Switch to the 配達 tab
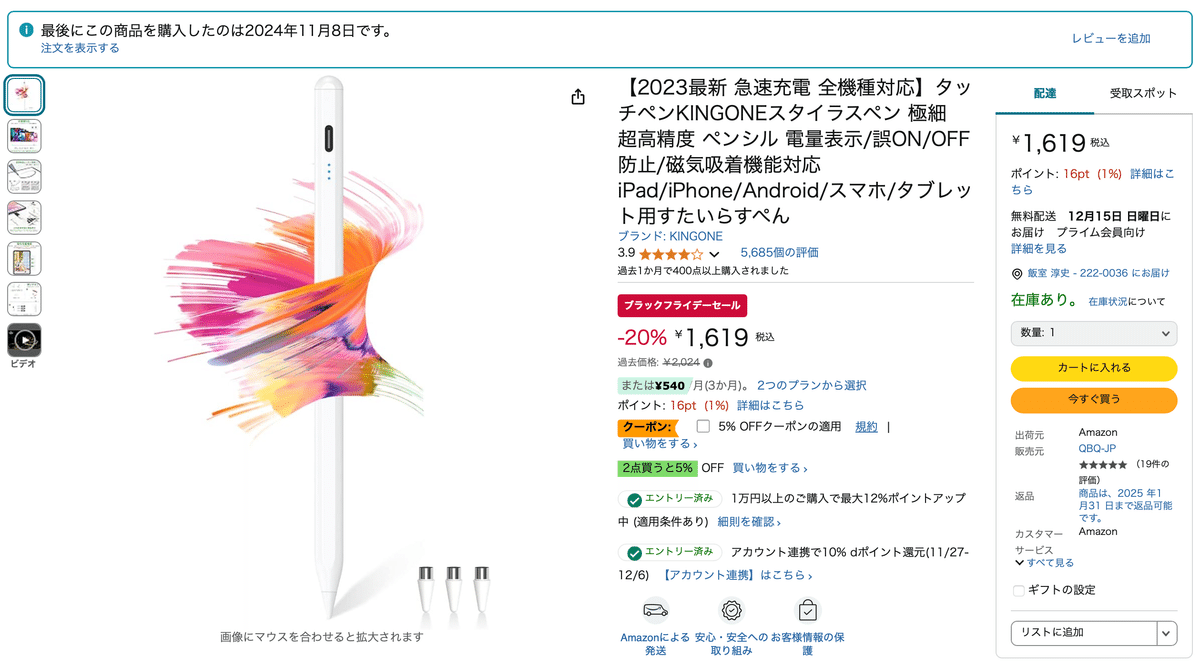The height and width of the screenshot is (662, 1200). [x=1045, y=92]
